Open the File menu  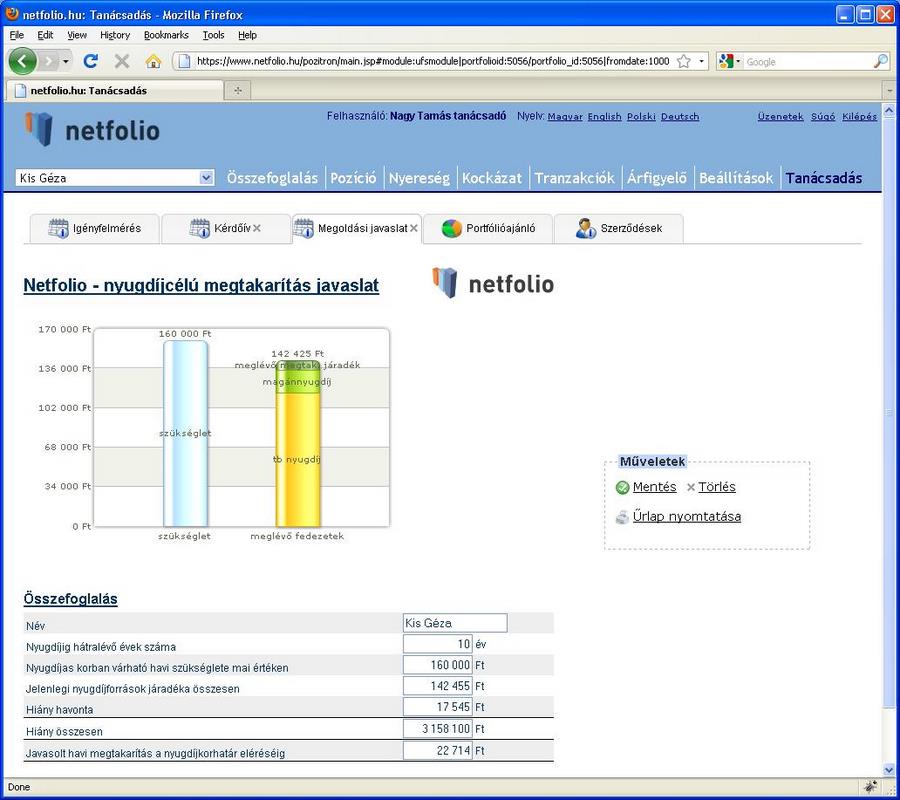(17, 35)
